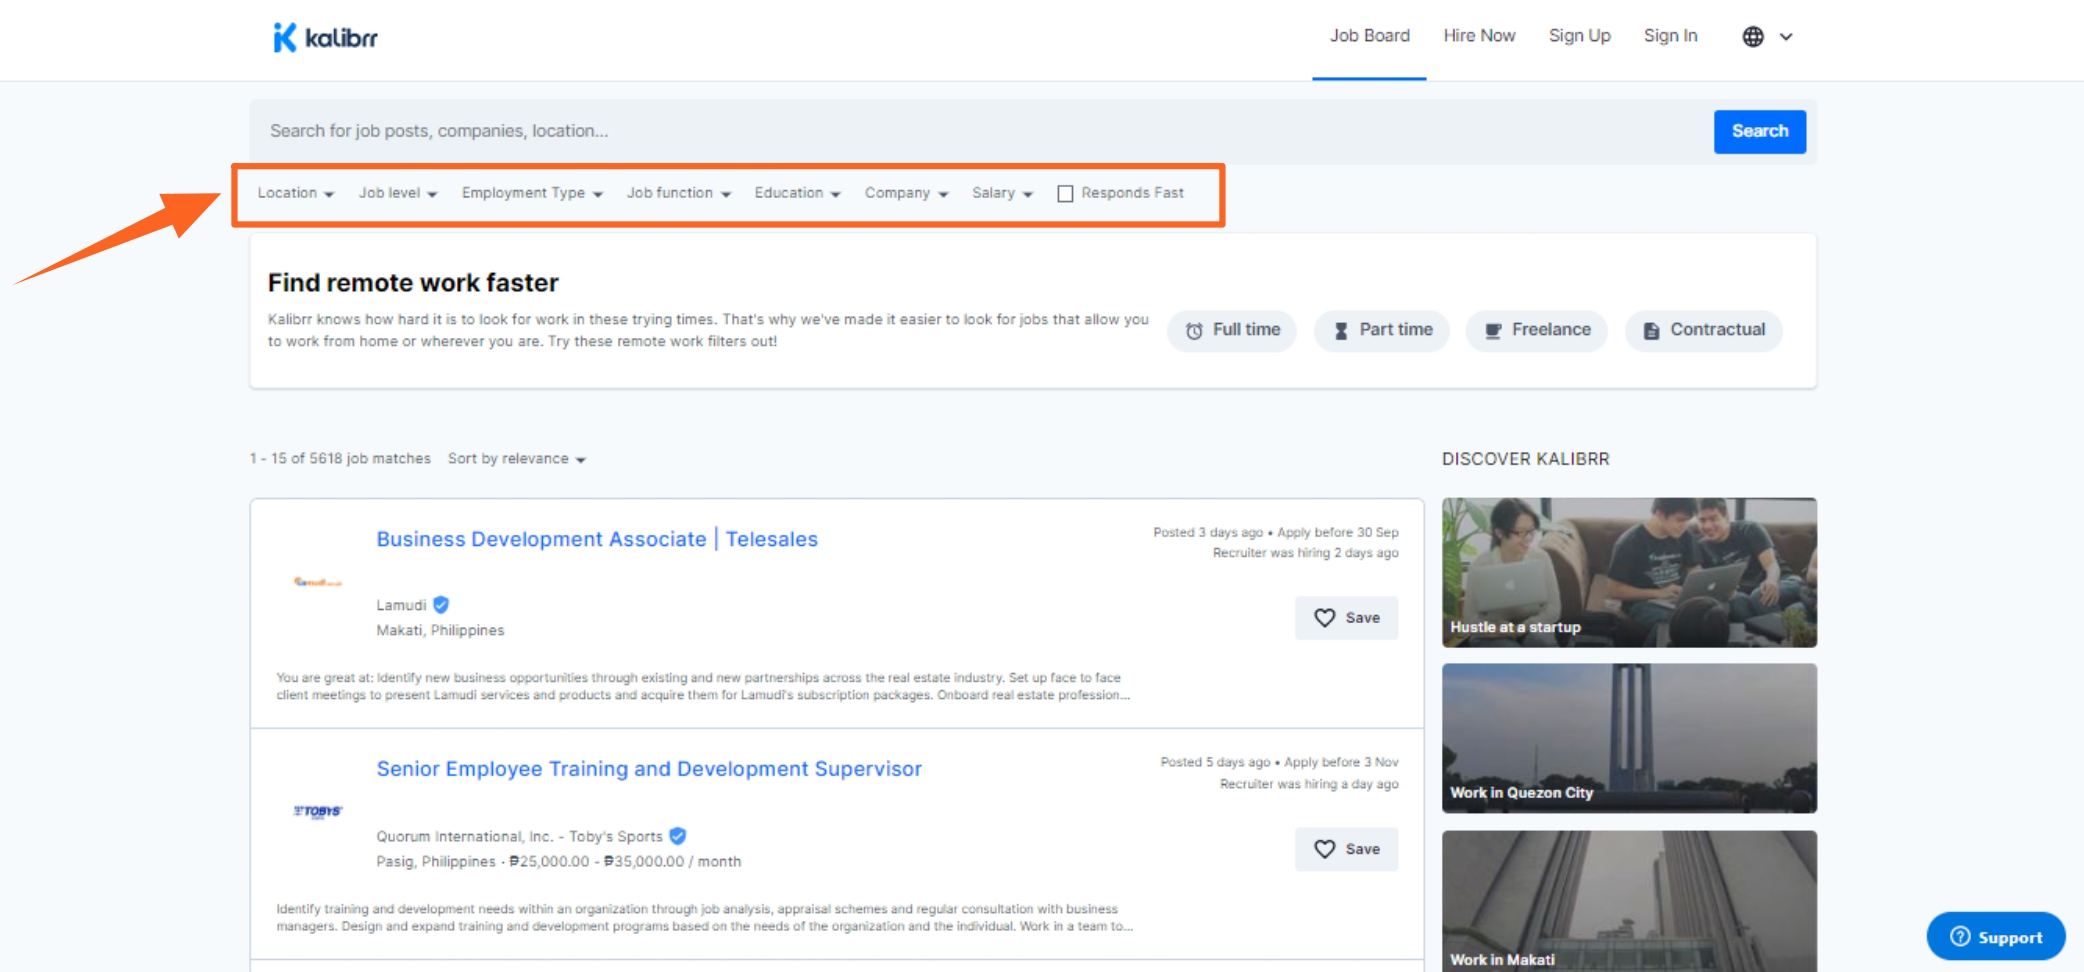Open the Salary filter dropdown
The height and width of the screenshot is (972, 2084).
[1001, 193]
